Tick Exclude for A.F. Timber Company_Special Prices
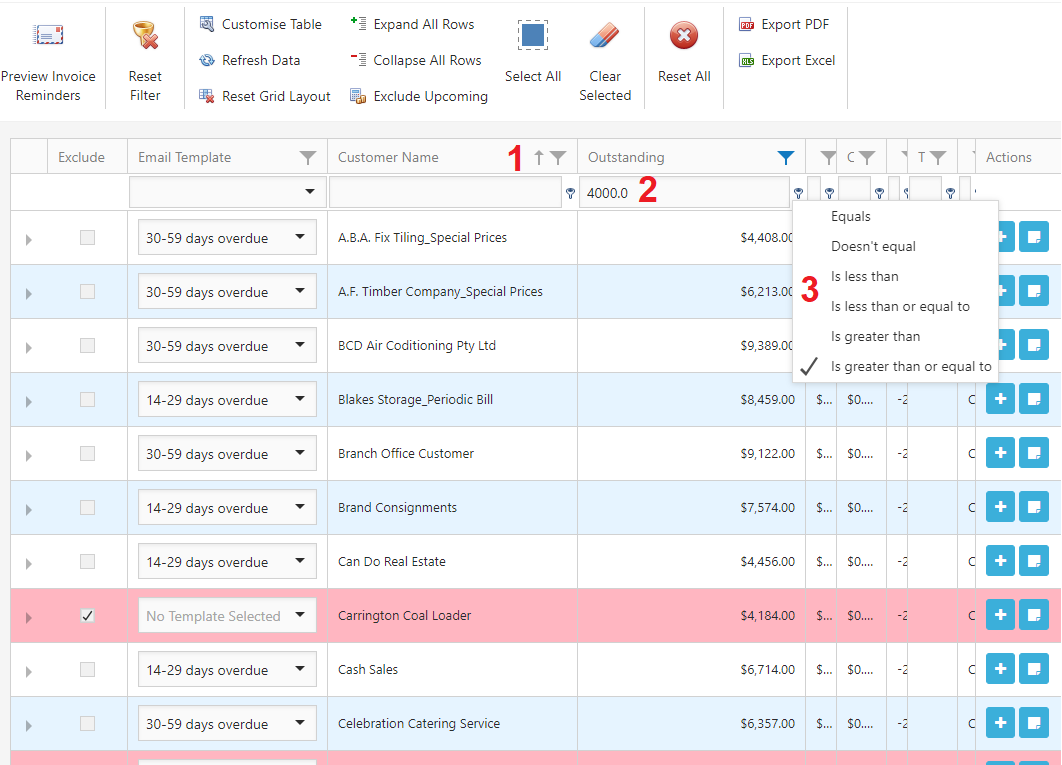Screen dimensions: 1062x765 click(x=87, y=291)
